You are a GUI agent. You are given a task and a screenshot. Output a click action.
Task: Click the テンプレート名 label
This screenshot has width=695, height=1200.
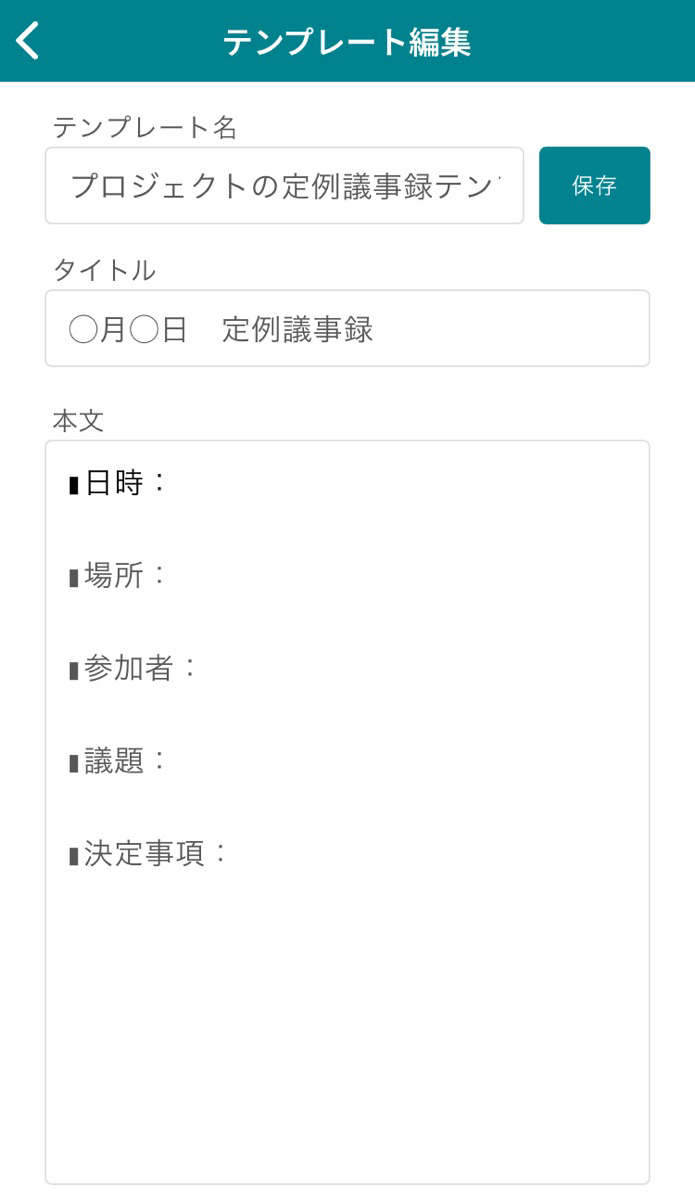click(145, 127)
